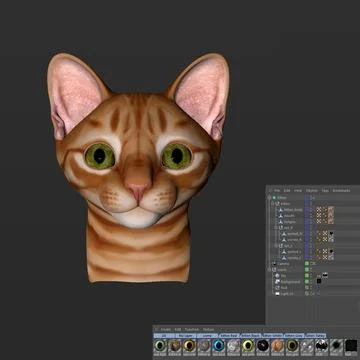Viewport: 360px width, 360px height.
Task: Click the Light object icon
Action: click(277, 294)
